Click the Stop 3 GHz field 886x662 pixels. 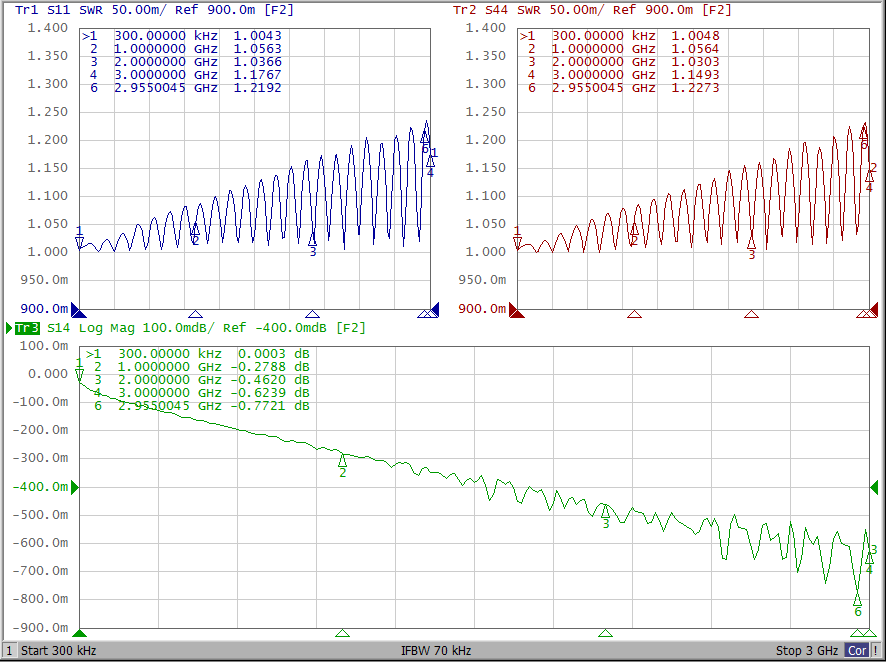807,651
